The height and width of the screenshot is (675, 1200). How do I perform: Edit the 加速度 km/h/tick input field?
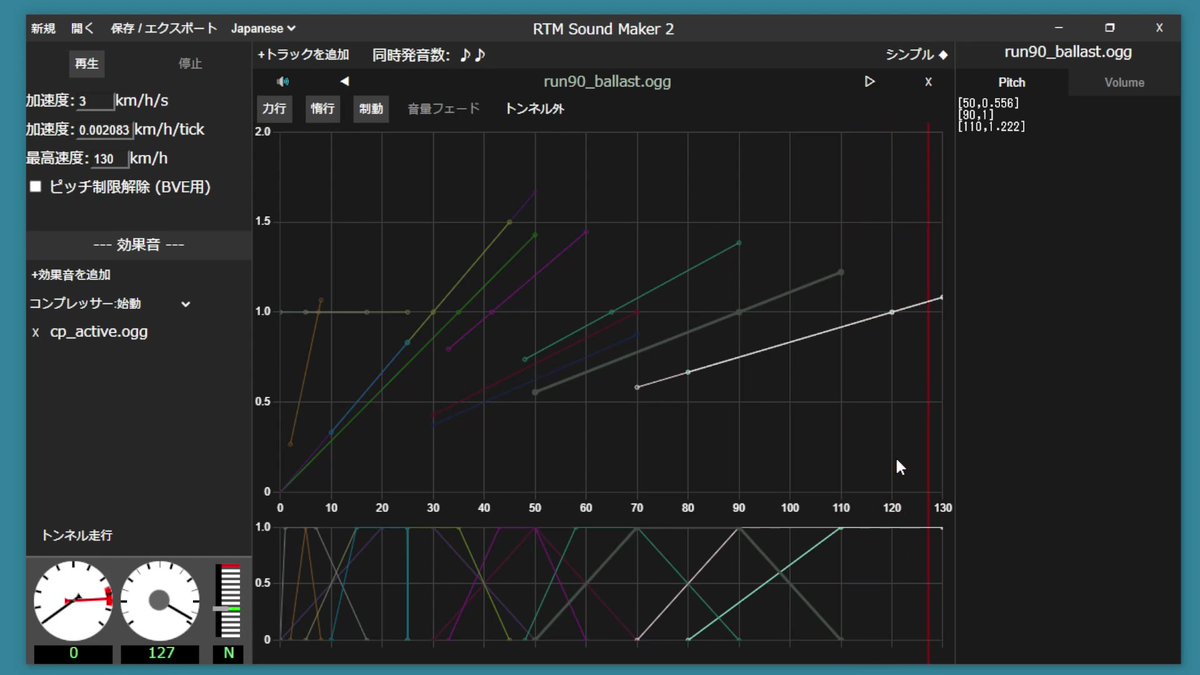point(105,129)
